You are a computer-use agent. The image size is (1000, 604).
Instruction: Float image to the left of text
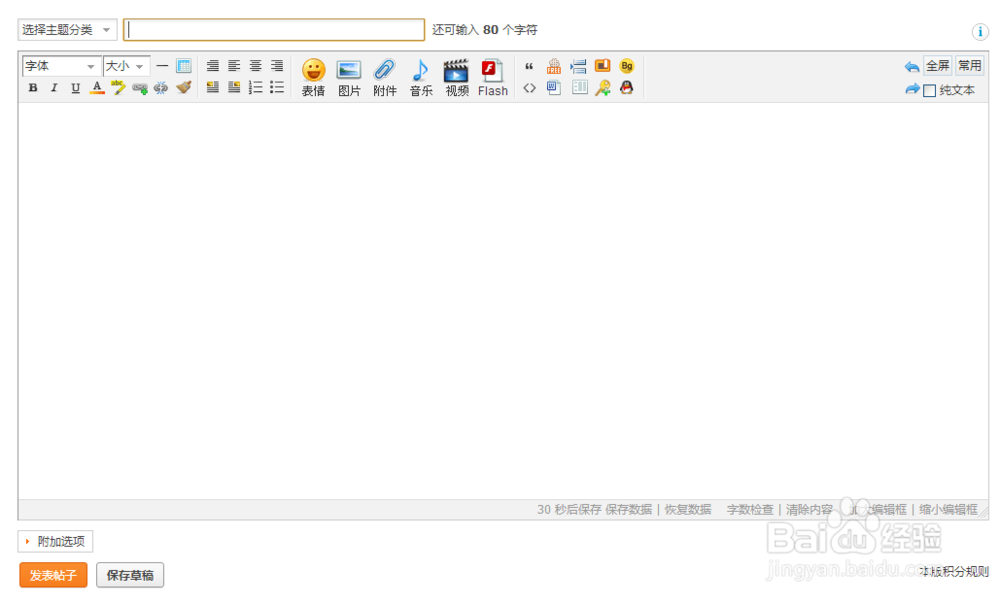[x=213, y=87]
